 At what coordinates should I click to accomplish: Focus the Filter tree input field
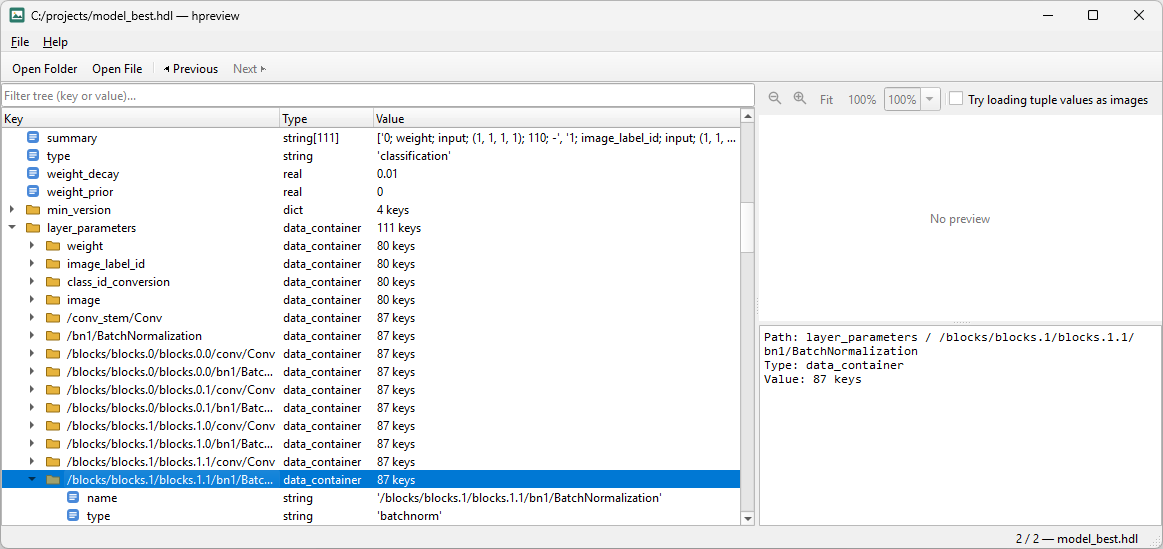tap(378, 96)
